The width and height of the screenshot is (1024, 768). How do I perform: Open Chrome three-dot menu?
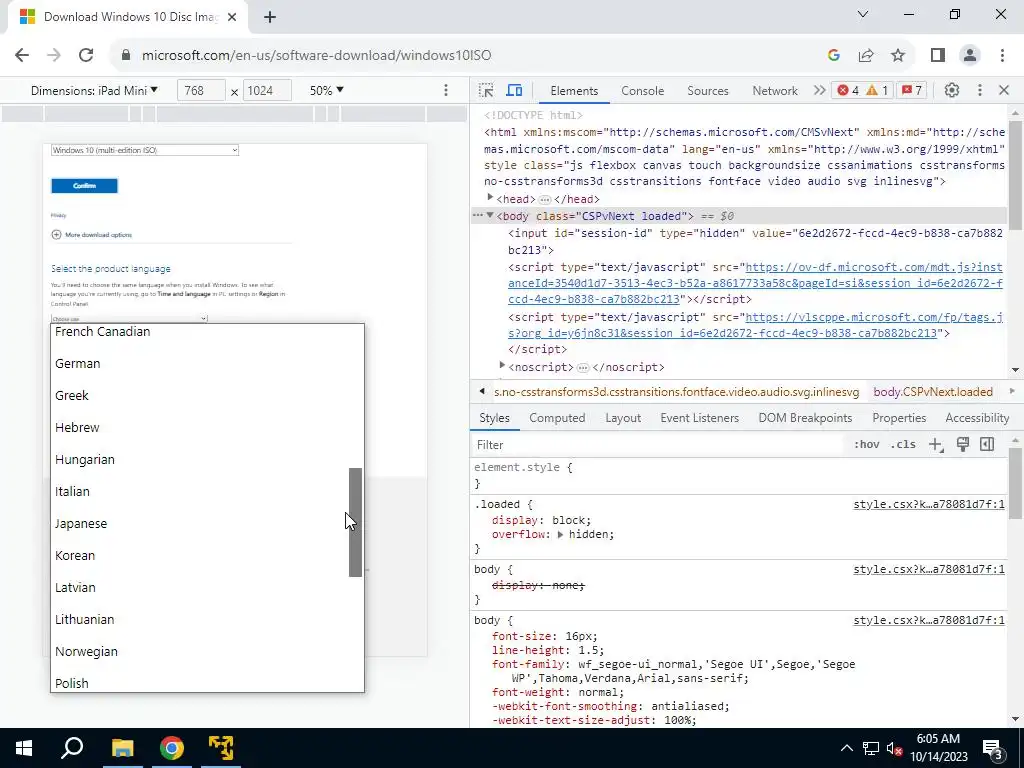(x=1002, y=56)
